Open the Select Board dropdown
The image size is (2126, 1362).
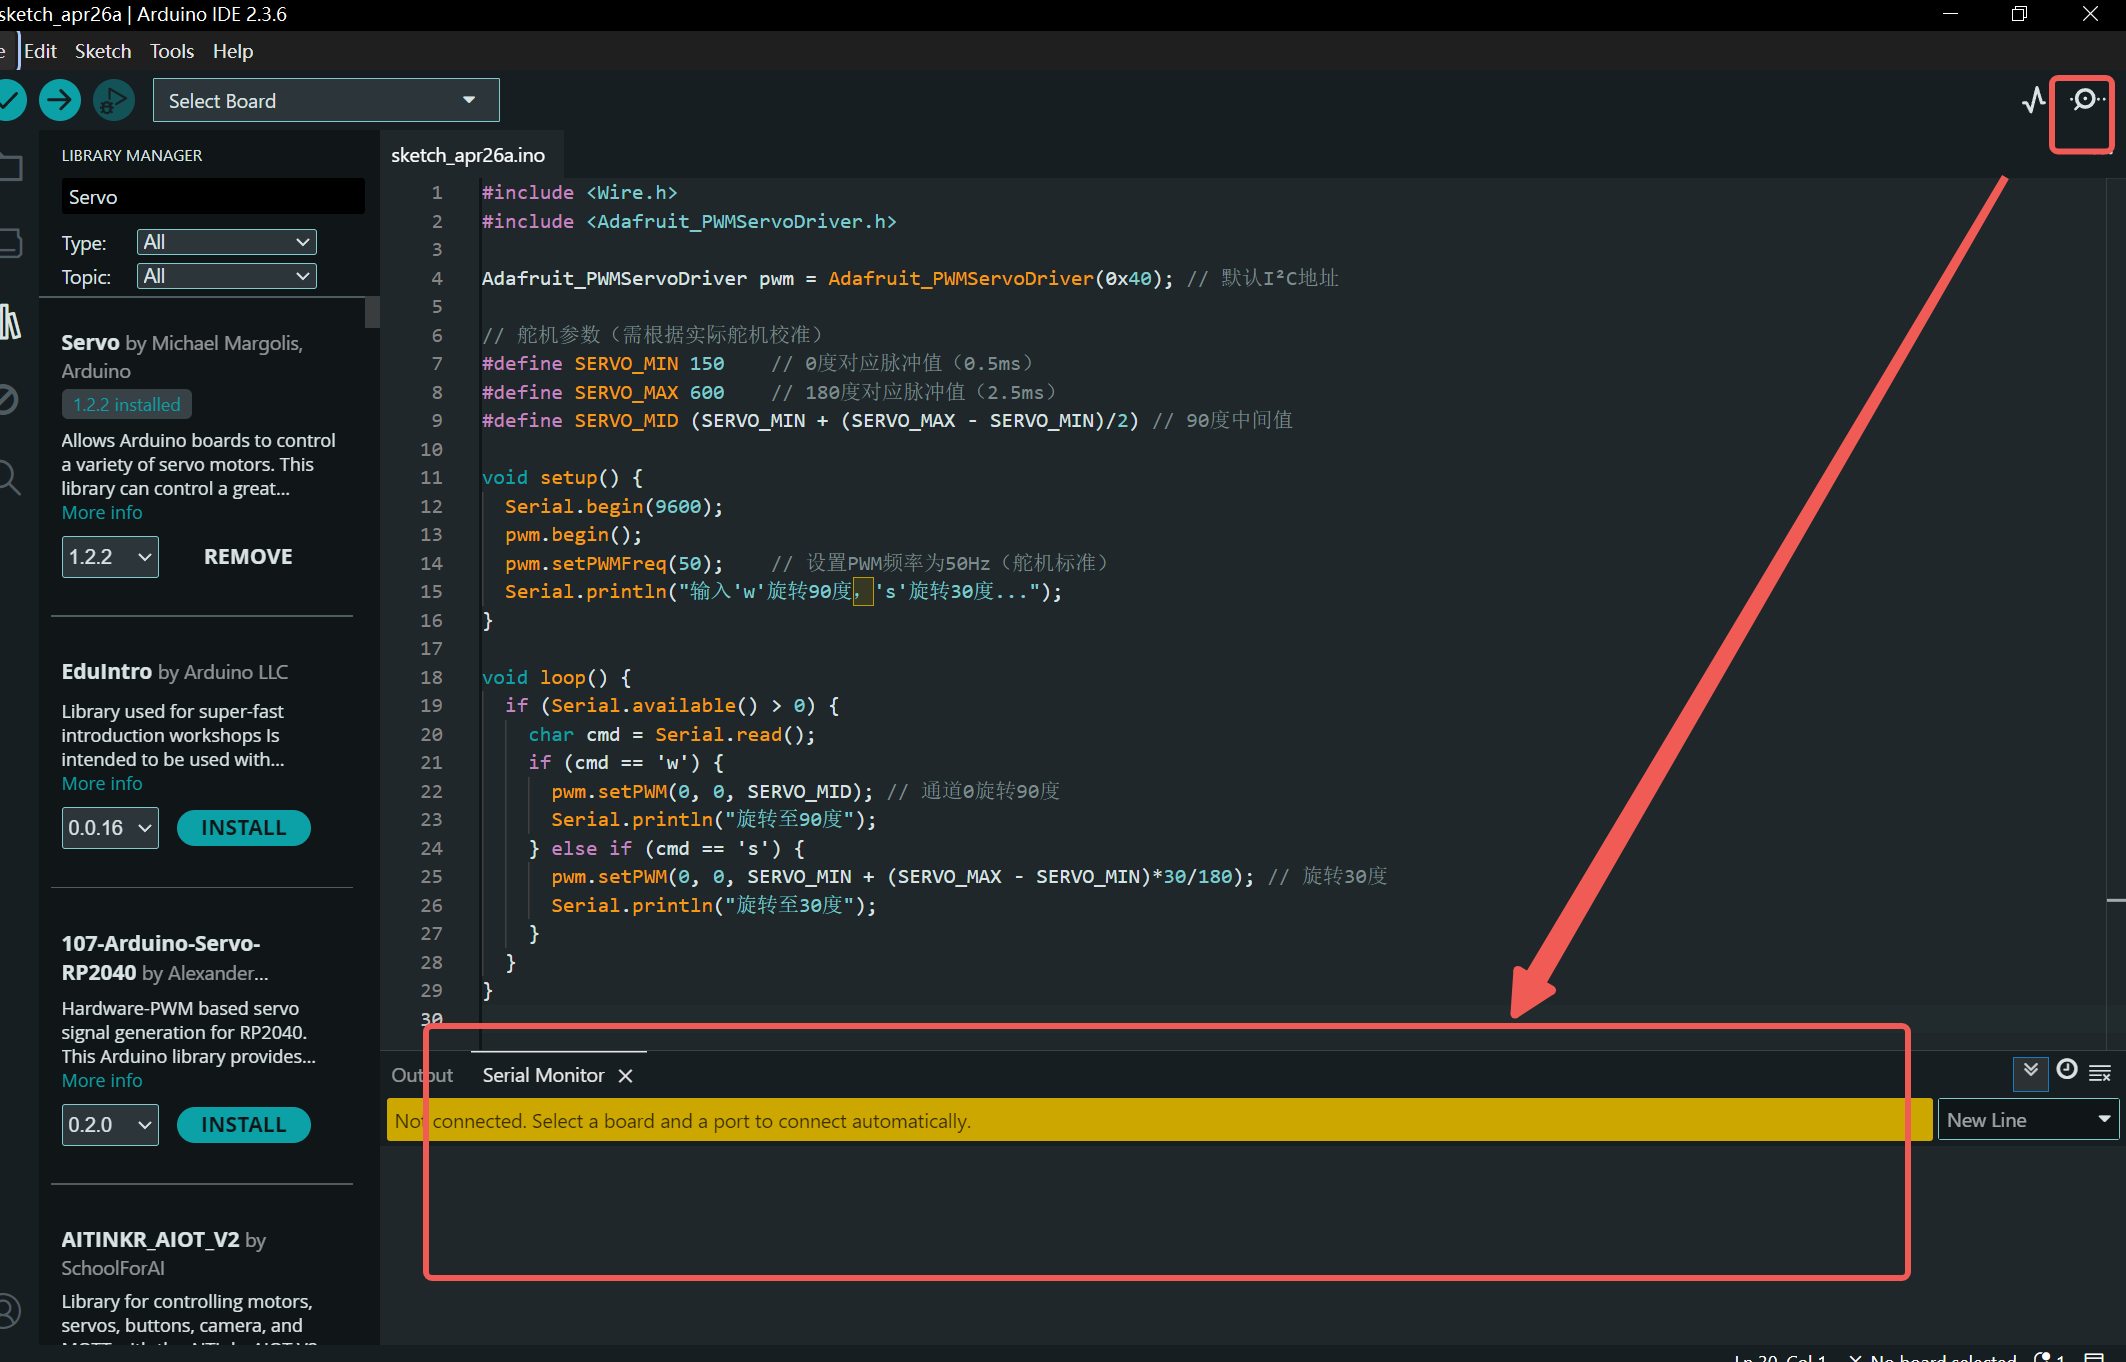tap(325, 100)
